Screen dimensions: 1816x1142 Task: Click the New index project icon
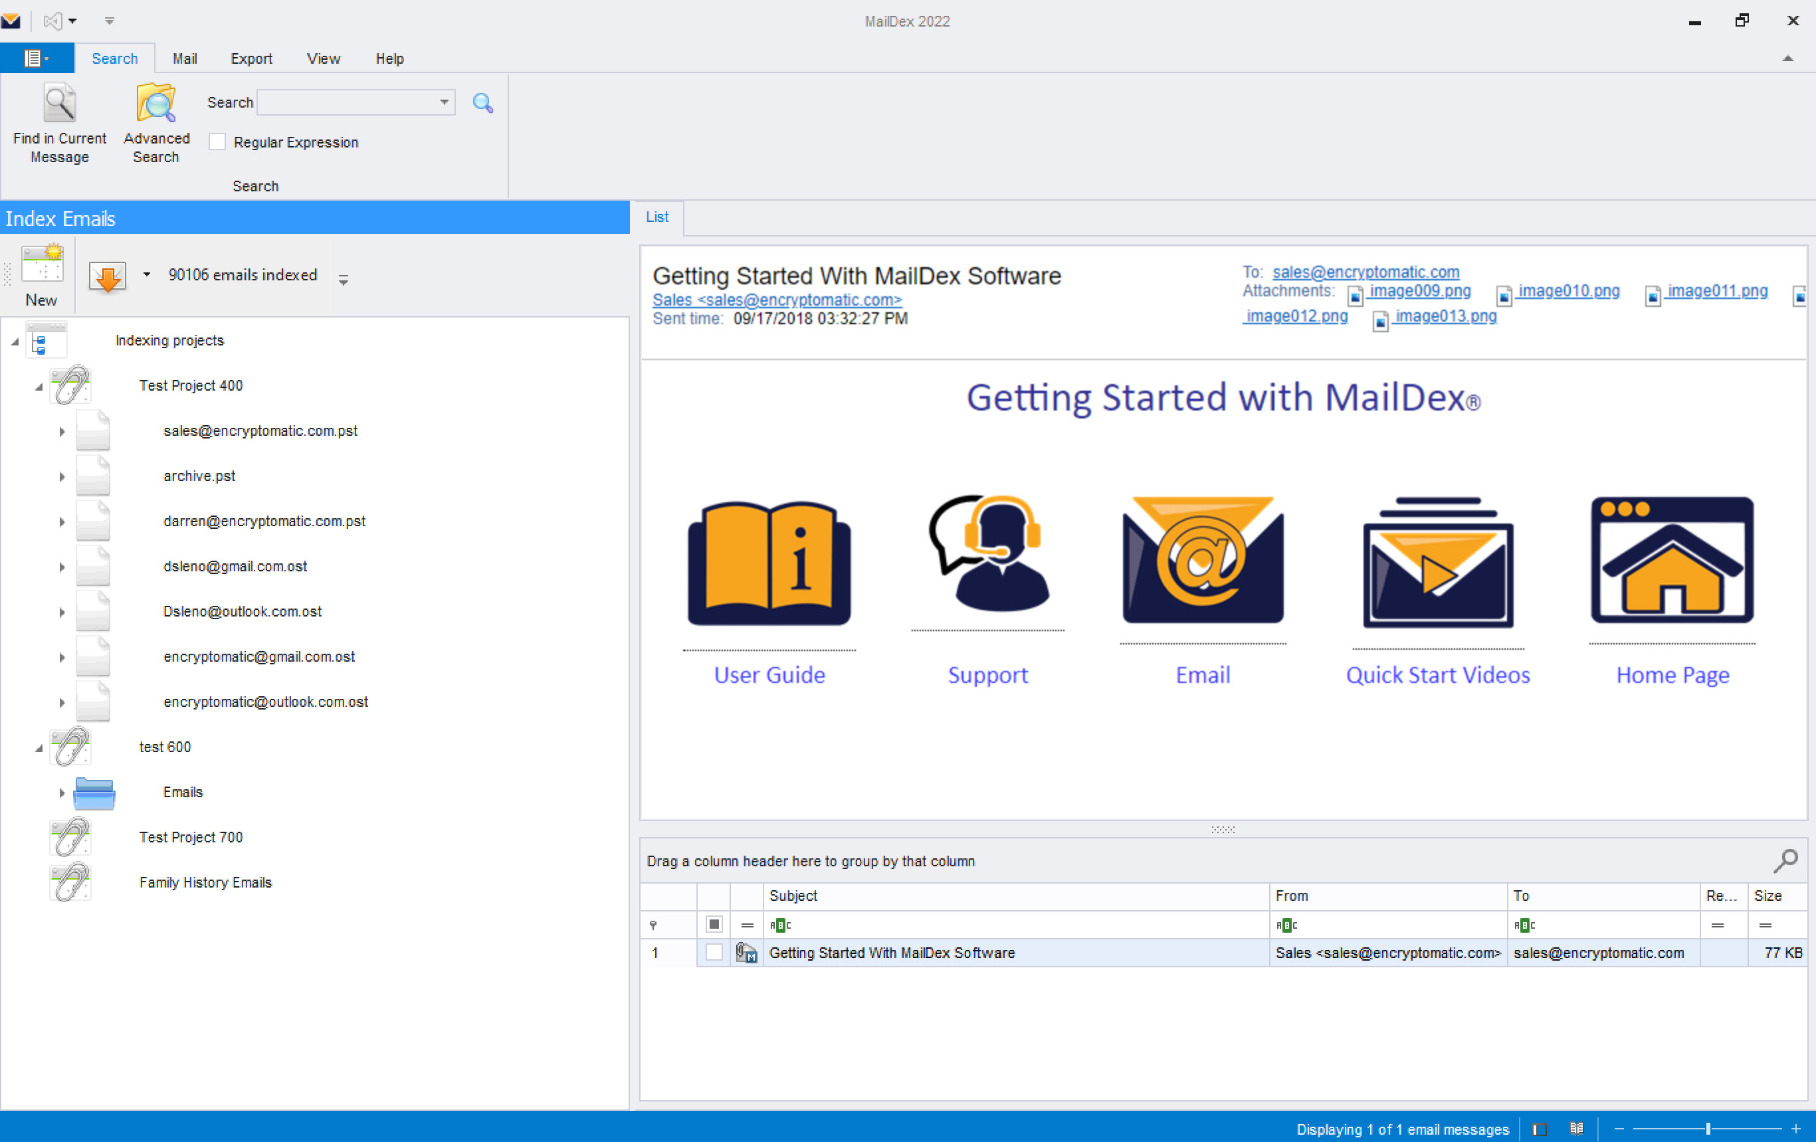(42, 265)
